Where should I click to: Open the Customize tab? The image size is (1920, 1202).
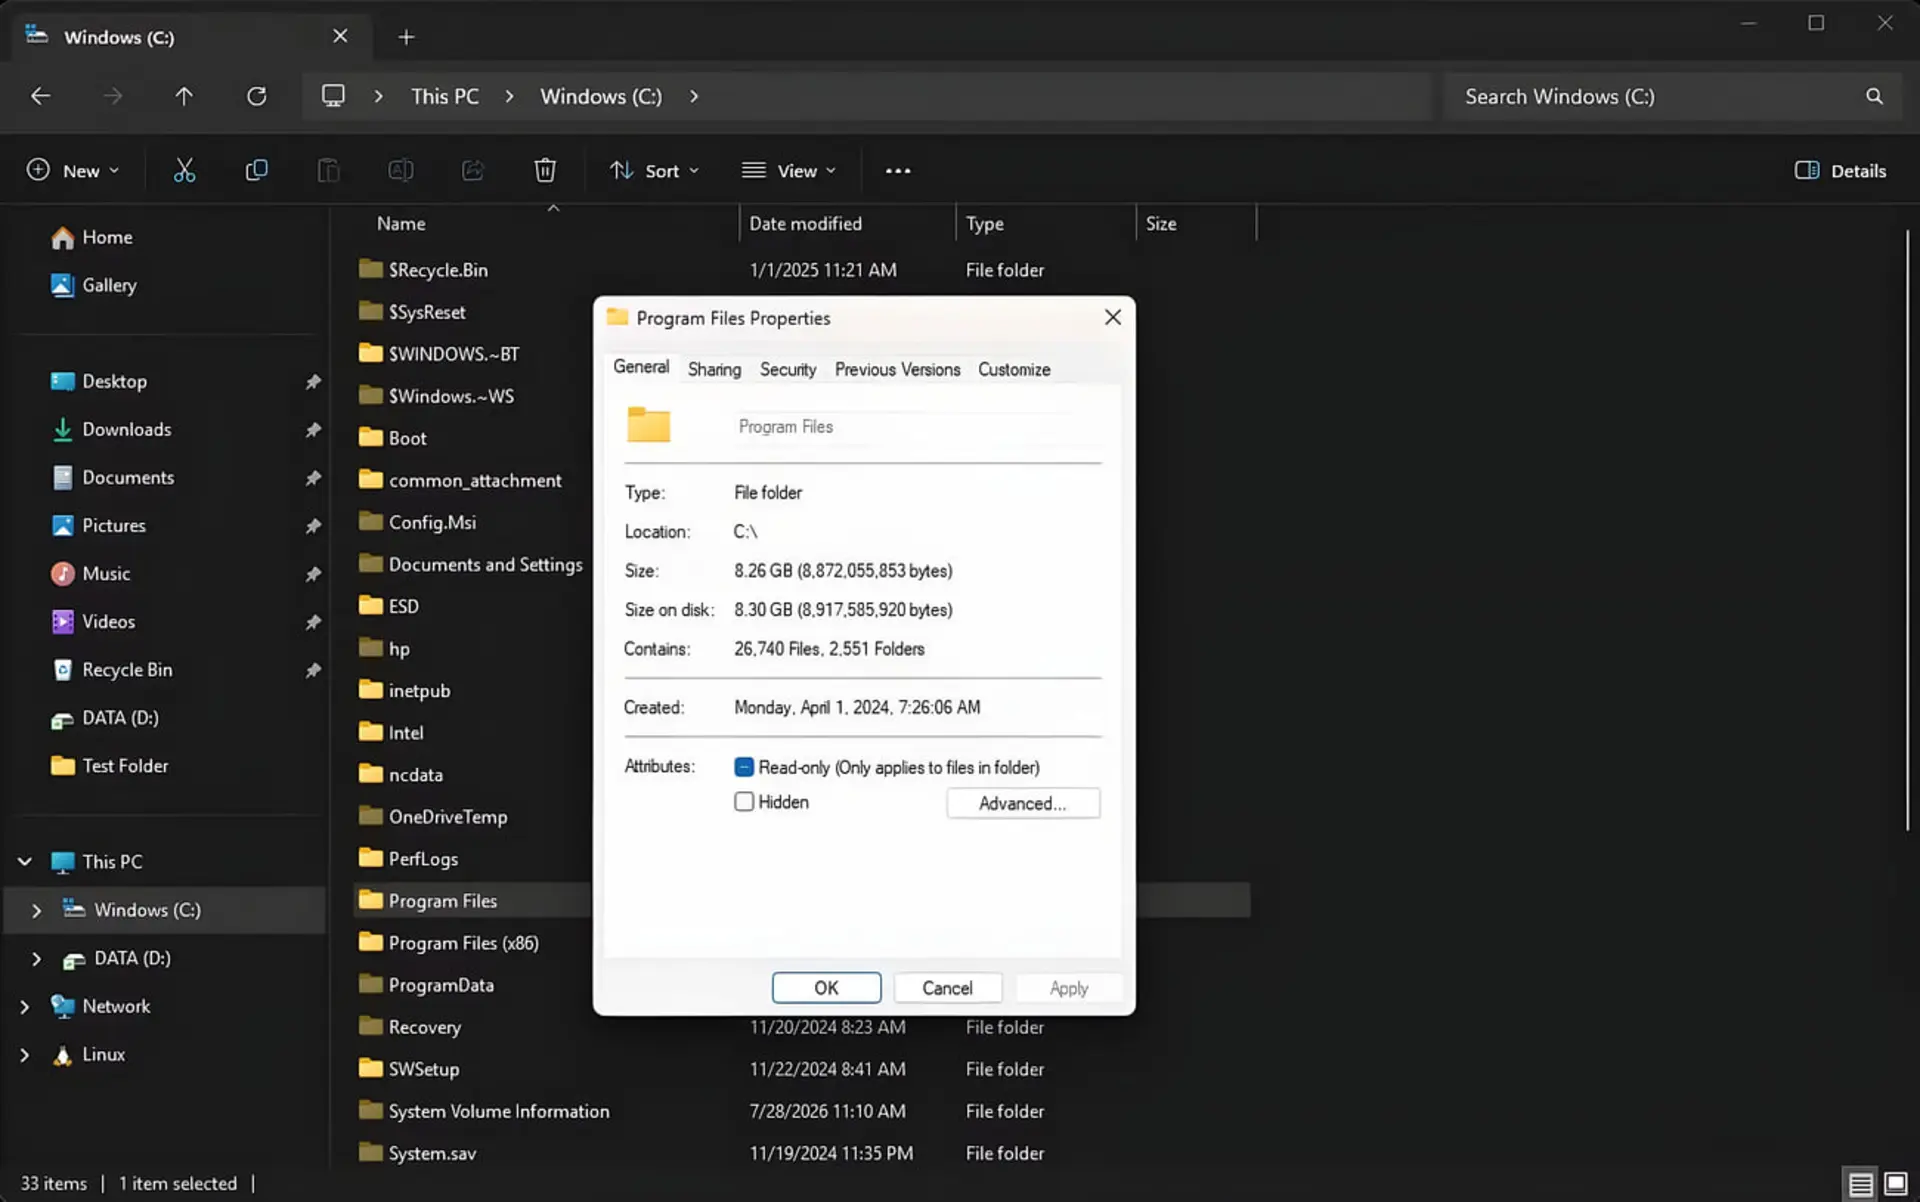click(1014, 369)
